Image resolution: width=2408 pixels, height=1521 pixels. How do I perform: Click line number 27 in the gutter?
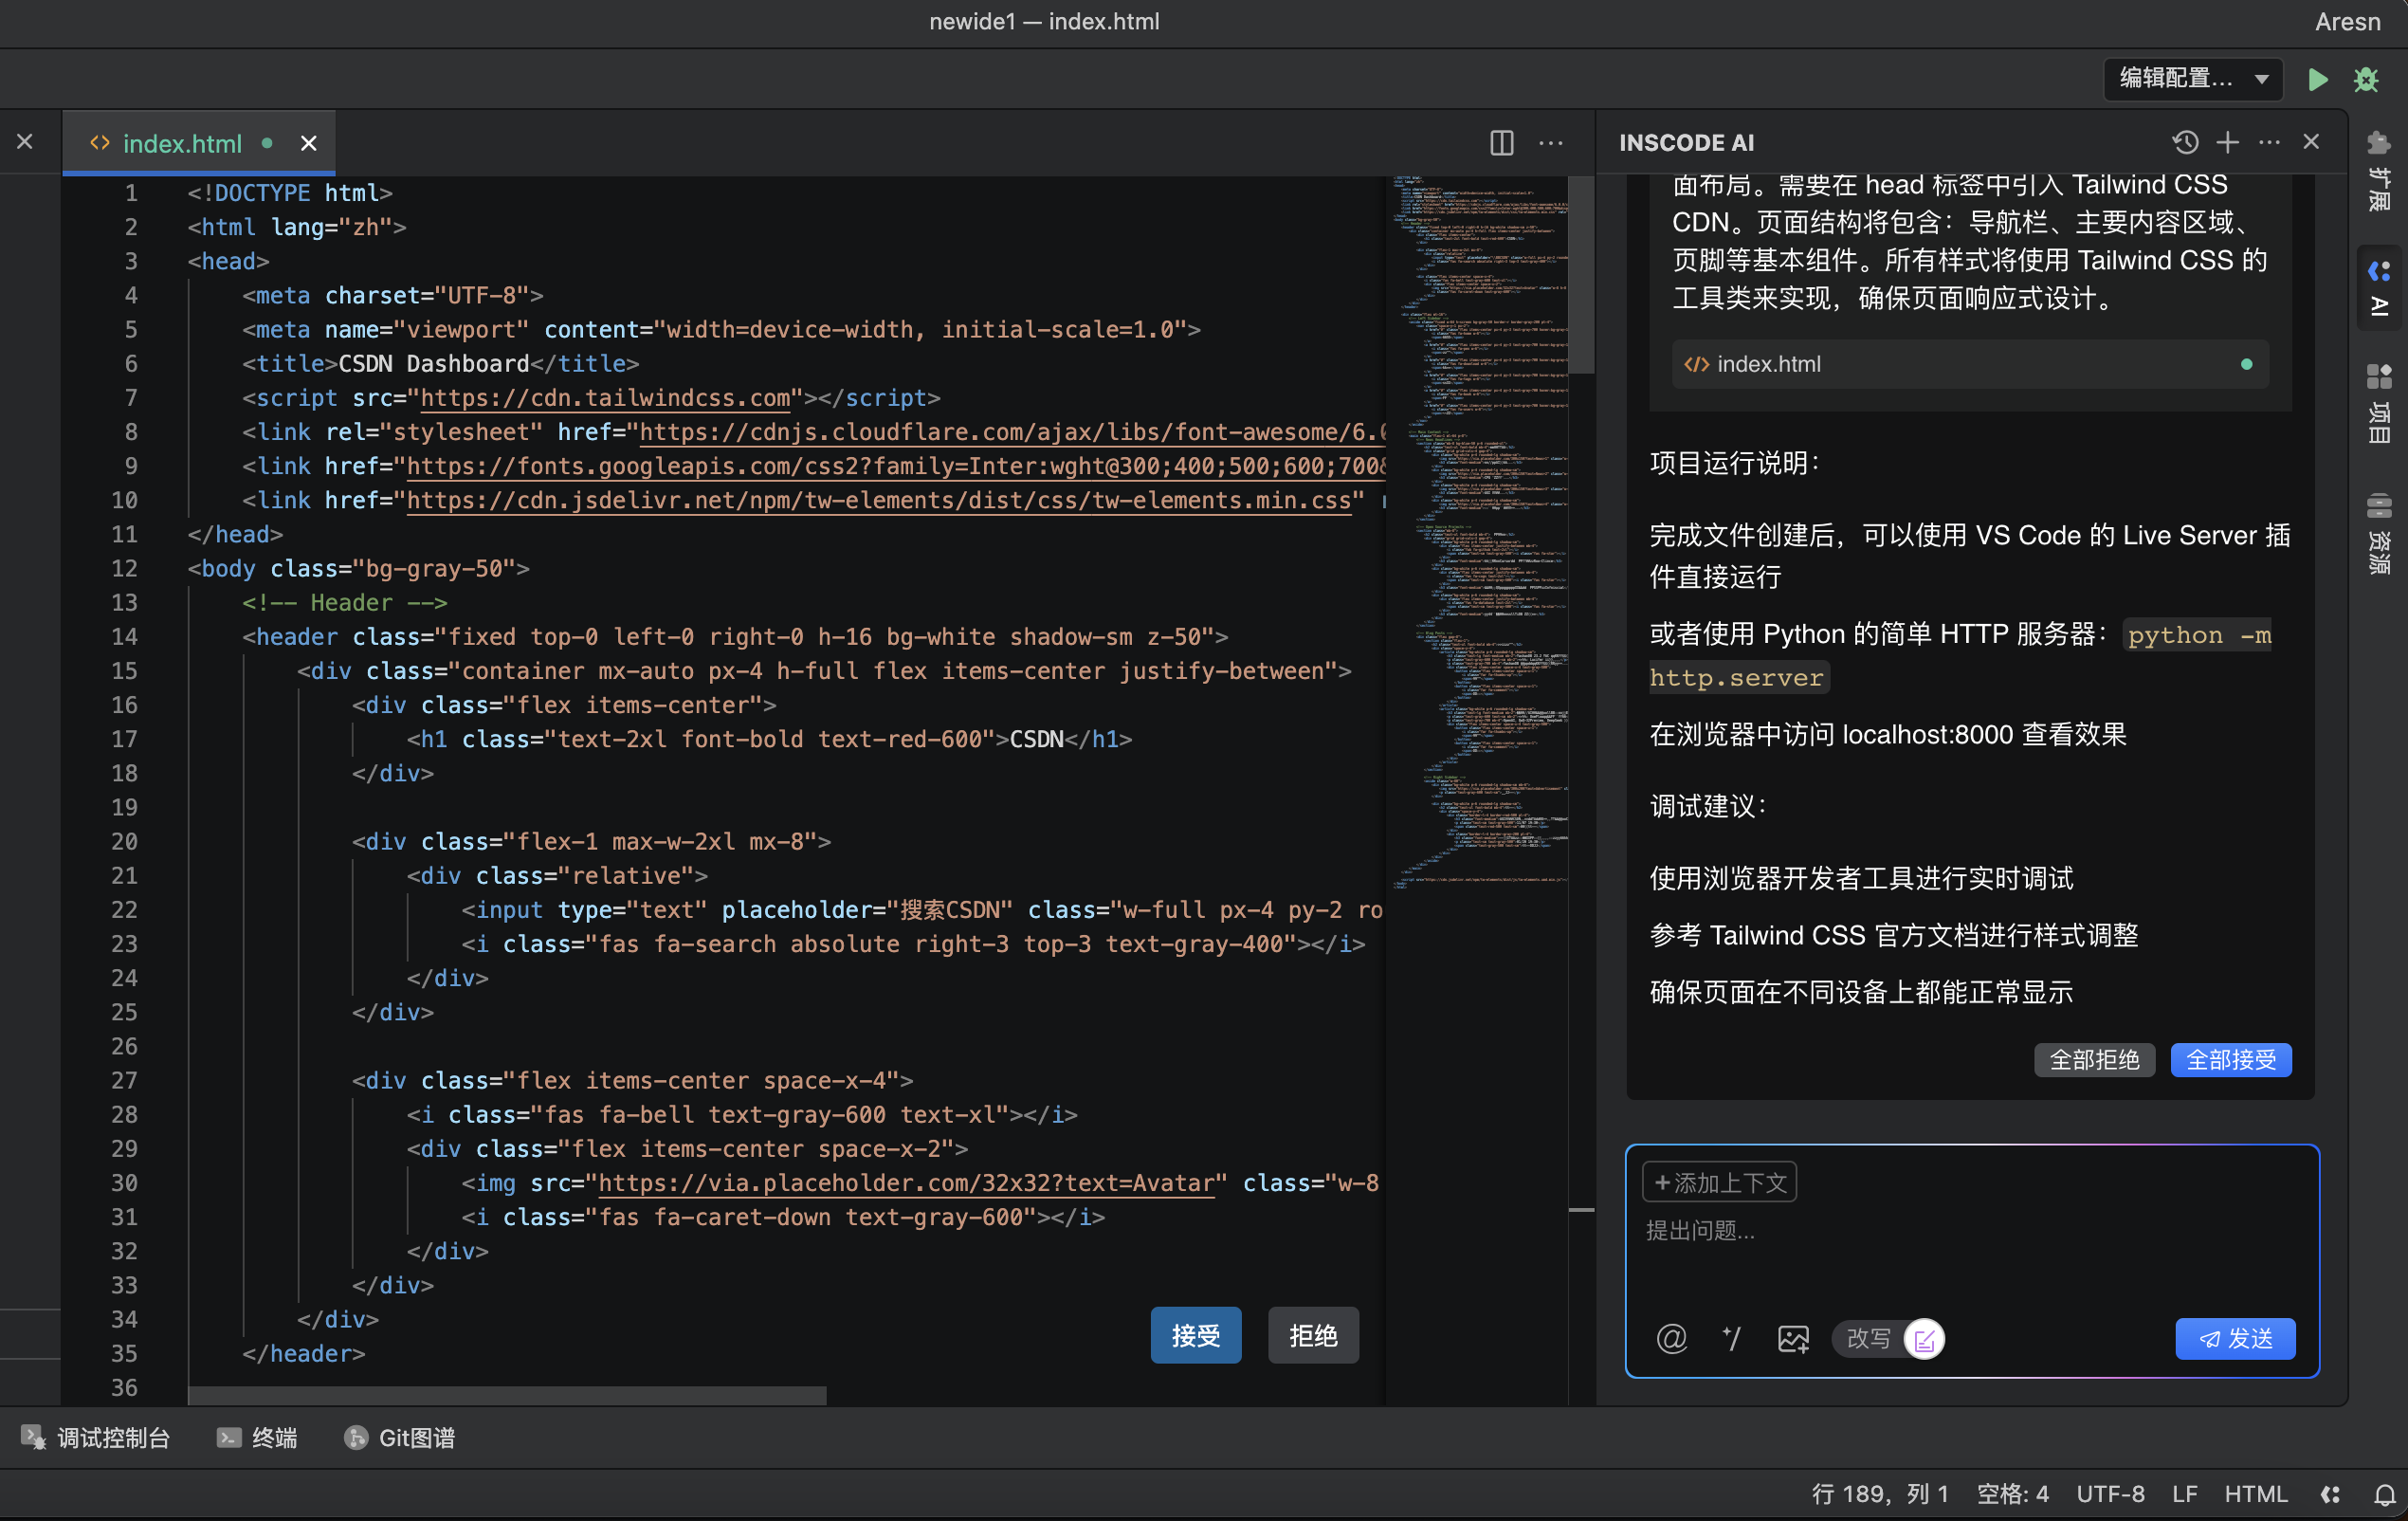pyautogui.click(x=124, y=1081)
